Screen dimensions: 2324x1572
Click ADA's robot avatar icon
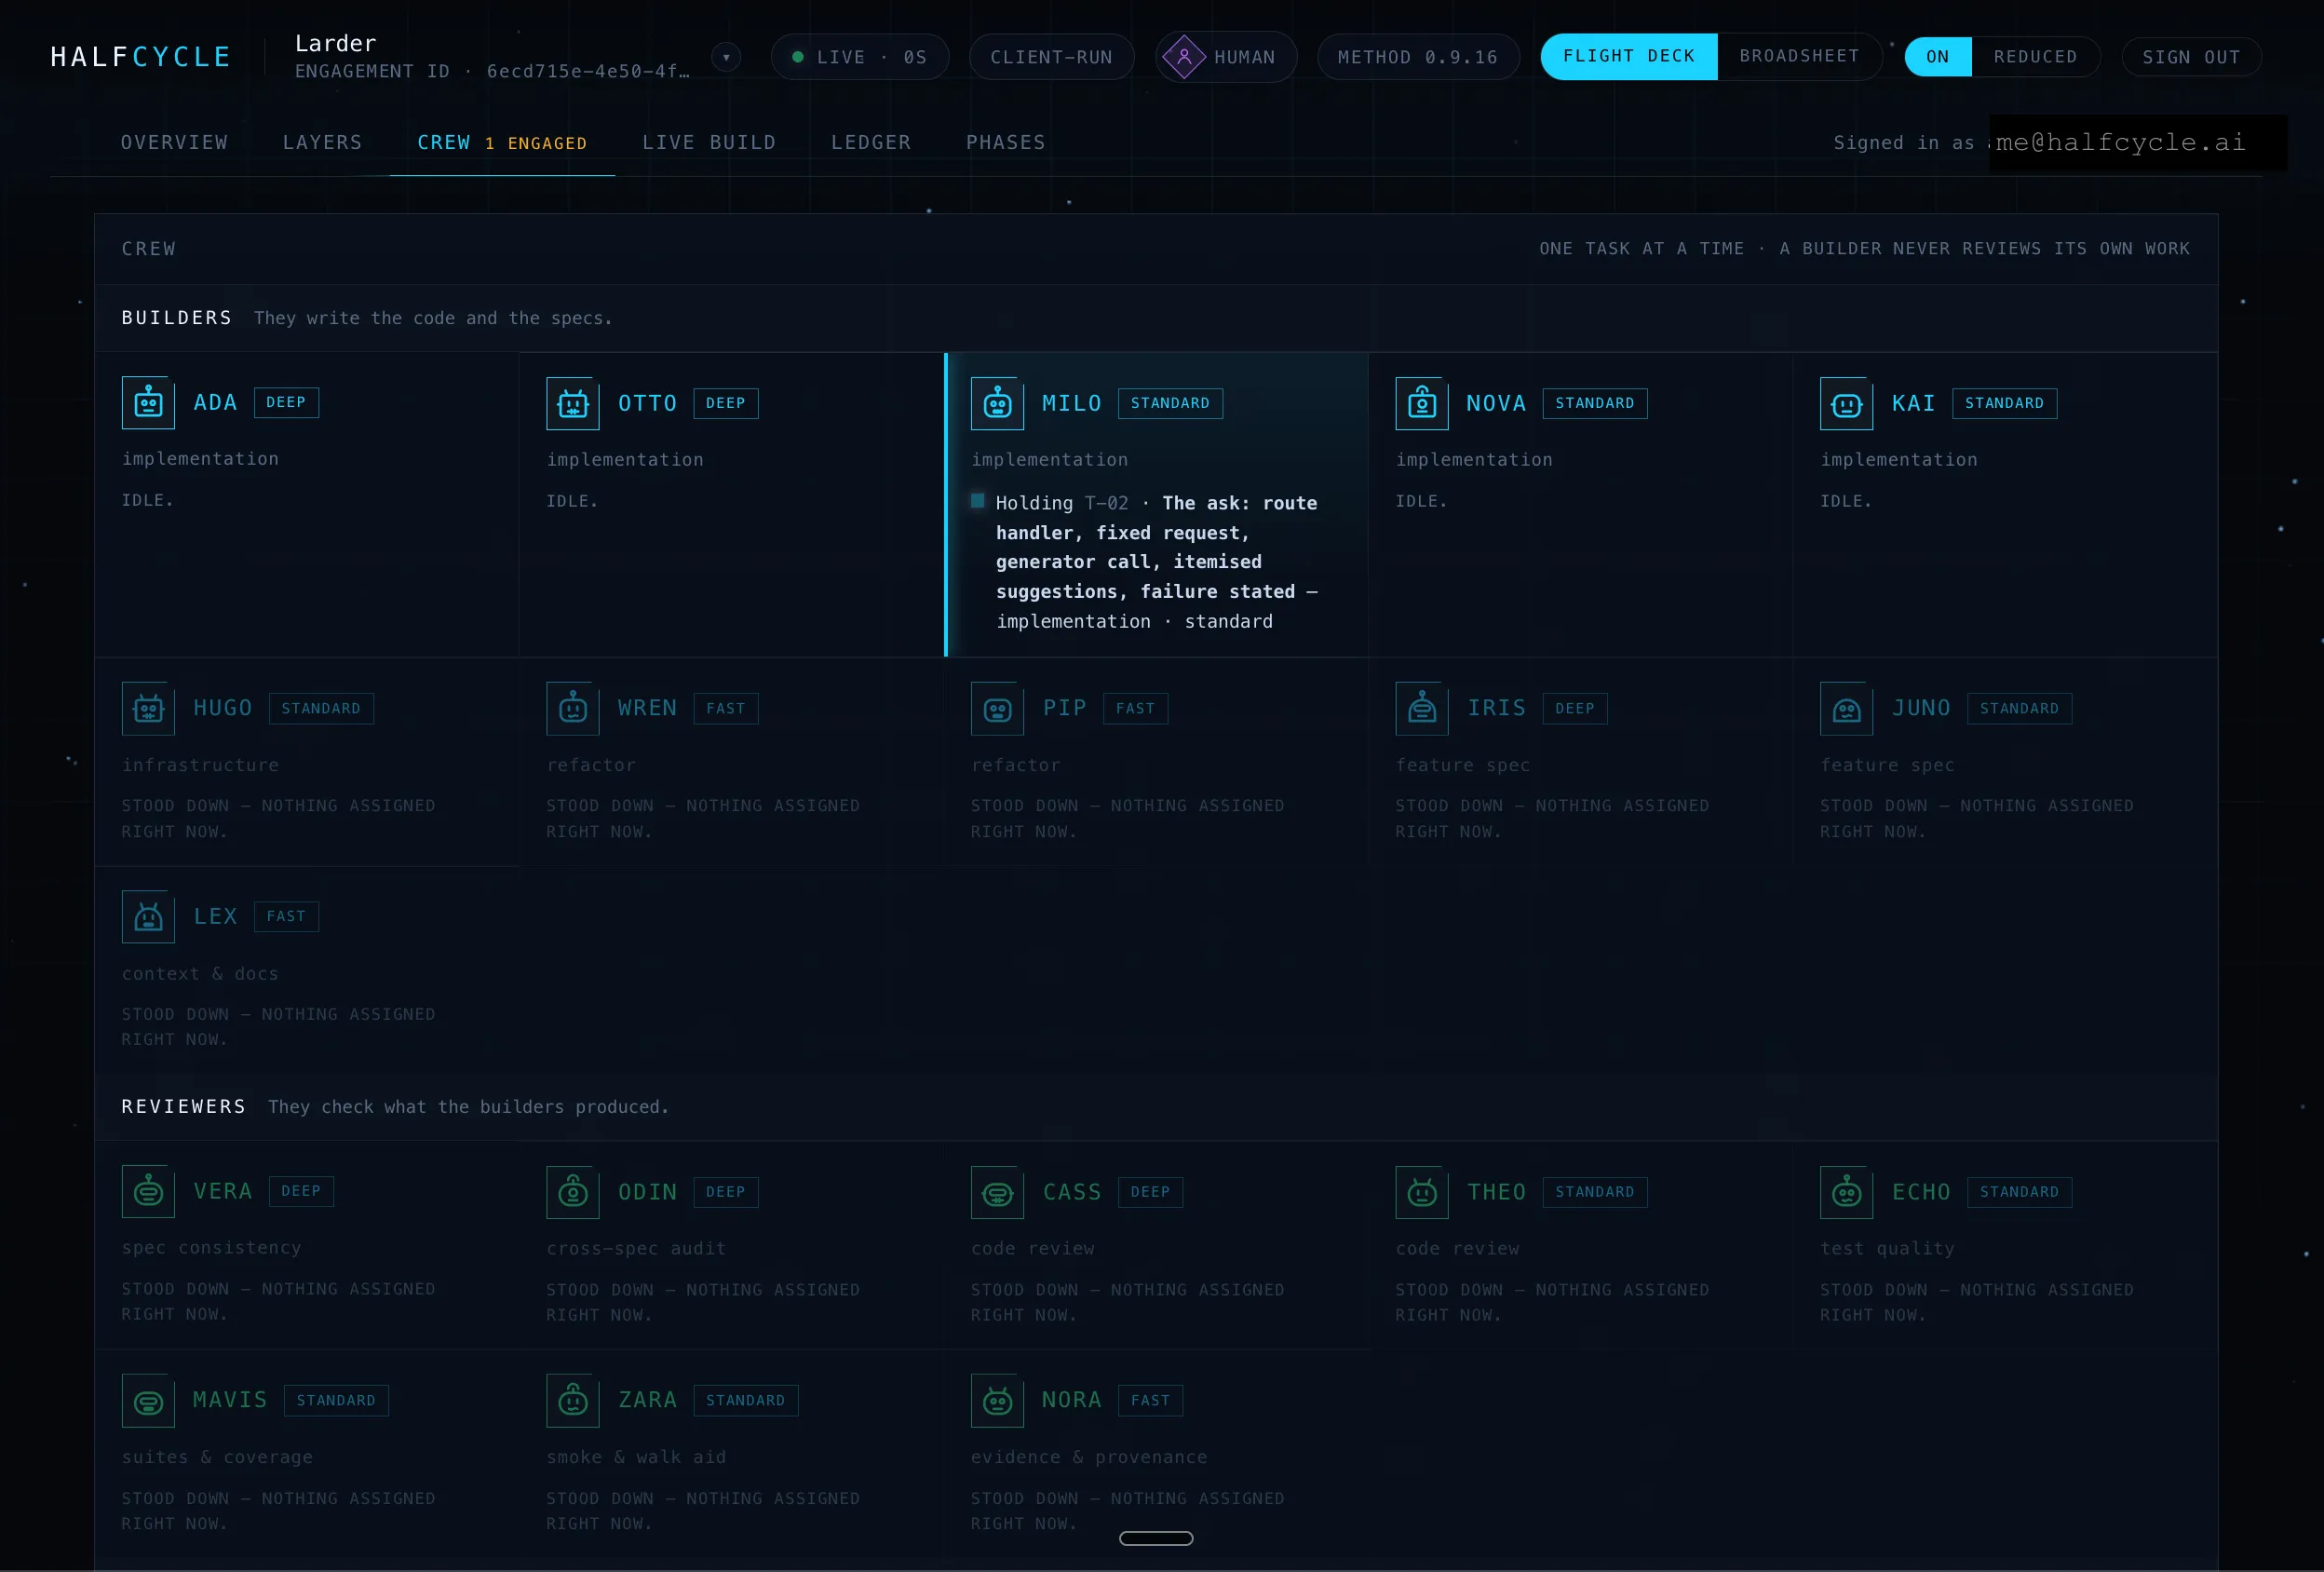148,403
